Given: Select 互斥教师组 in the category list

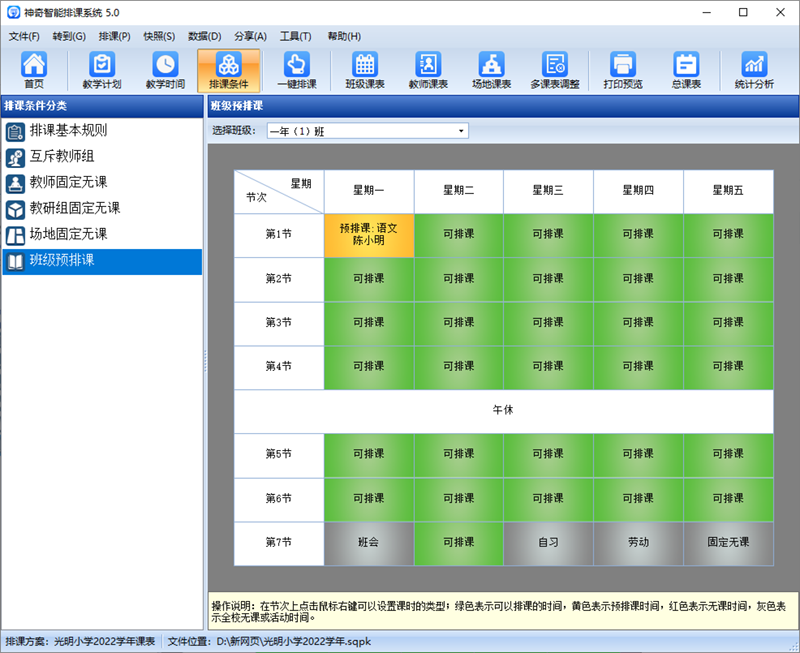Looking at the screenshot, I should [102, 157].
